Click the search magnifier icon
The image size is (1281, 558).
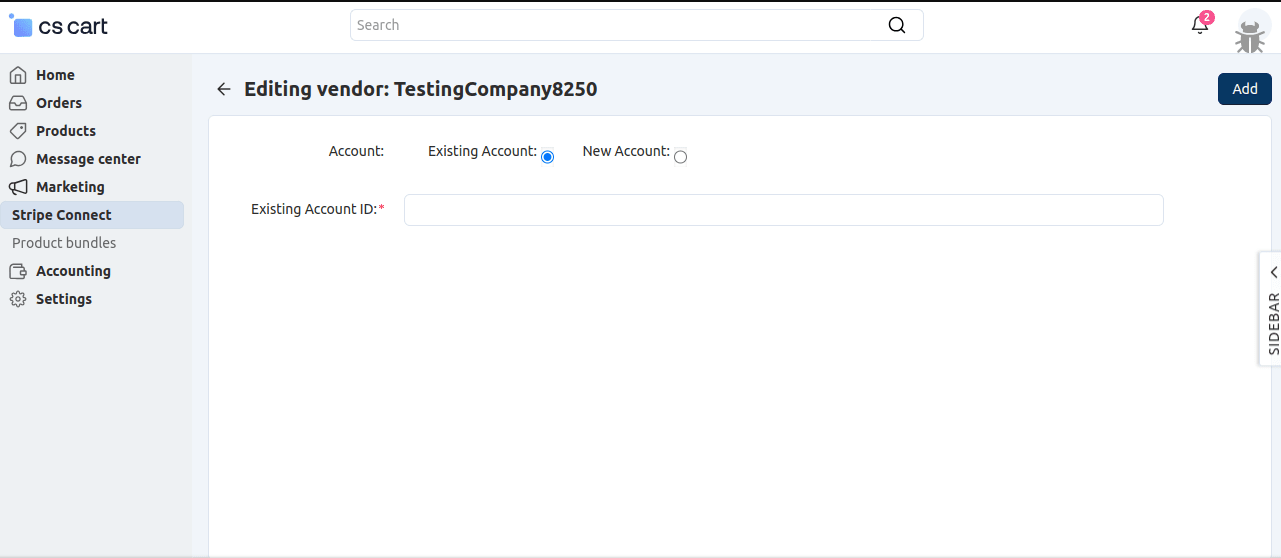coord(897,25)
